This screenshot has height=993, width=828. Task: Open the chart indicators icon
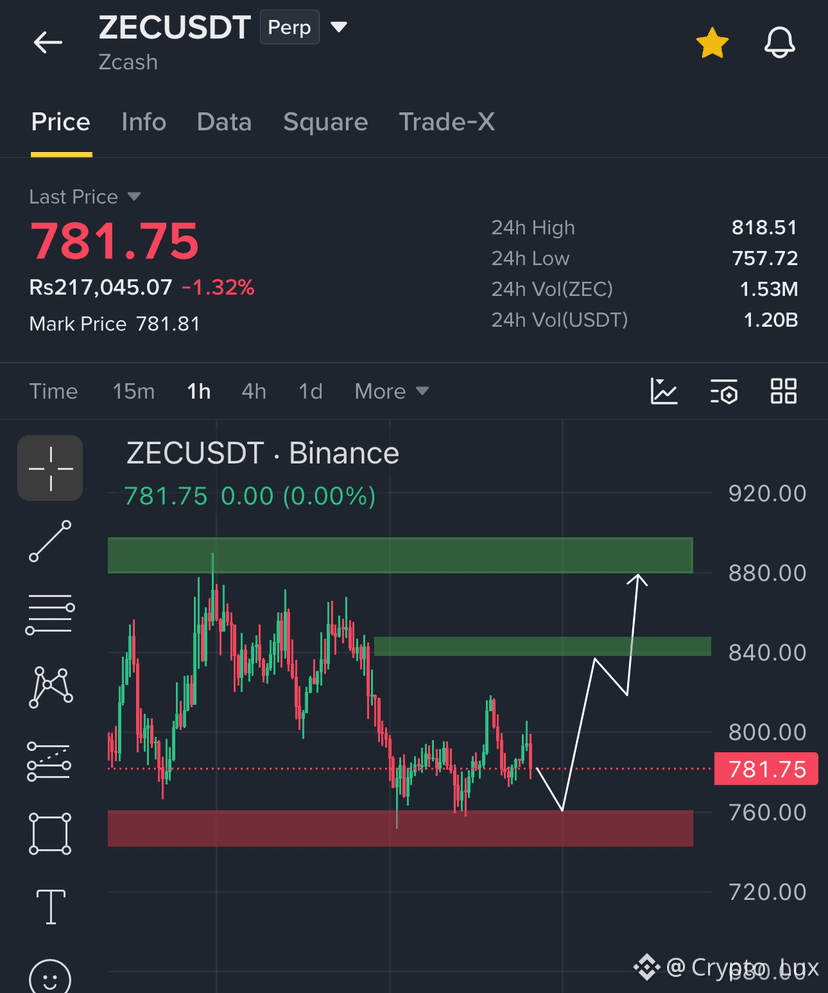coord(664,391)
